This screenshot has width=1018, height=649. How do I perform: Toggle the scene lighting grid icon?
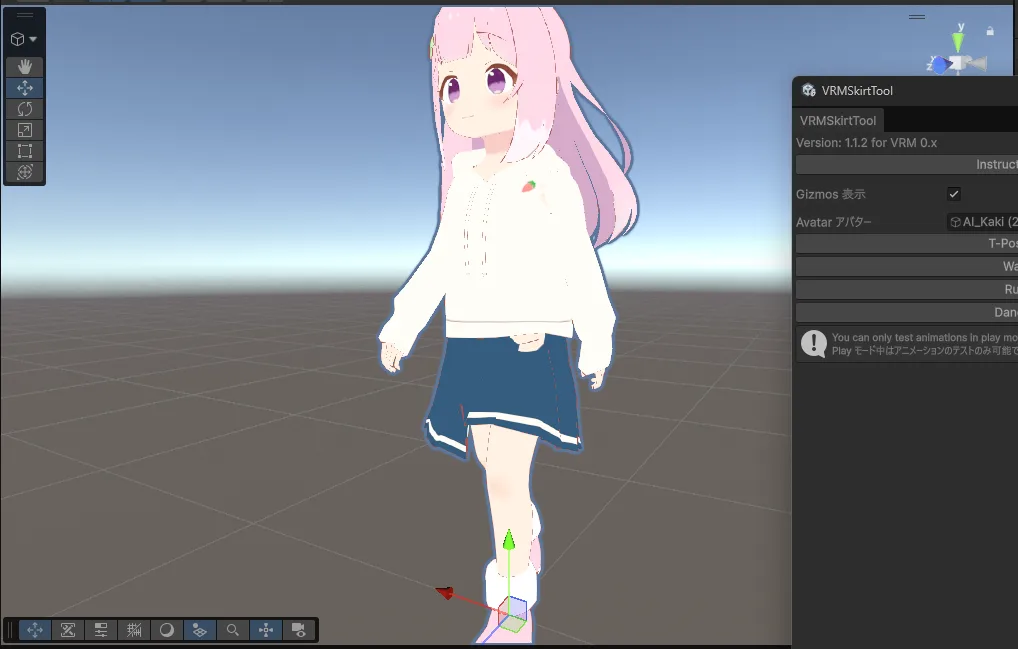pyautogui.click(x=200, y=630)
